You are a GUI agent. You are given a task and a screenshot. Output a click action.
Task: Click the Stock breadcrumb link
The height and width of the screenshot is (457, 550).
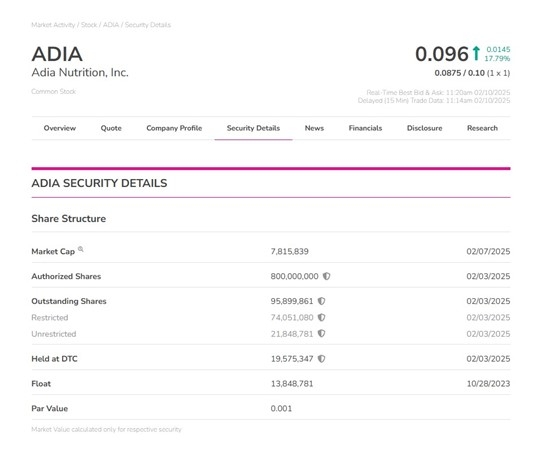tap(89, 25)
